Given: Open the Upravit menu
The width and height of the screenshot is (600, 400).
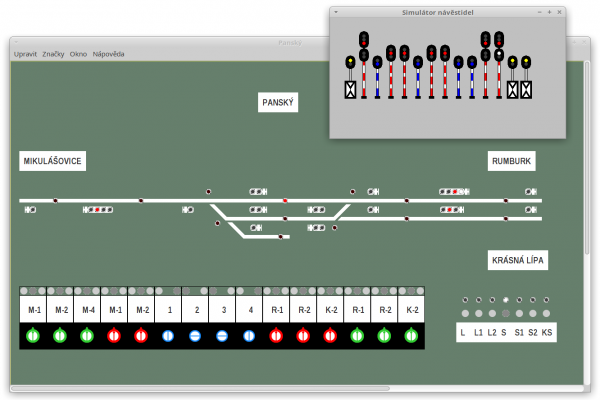Looking at the screenshot, I should (x=25, y=54).
